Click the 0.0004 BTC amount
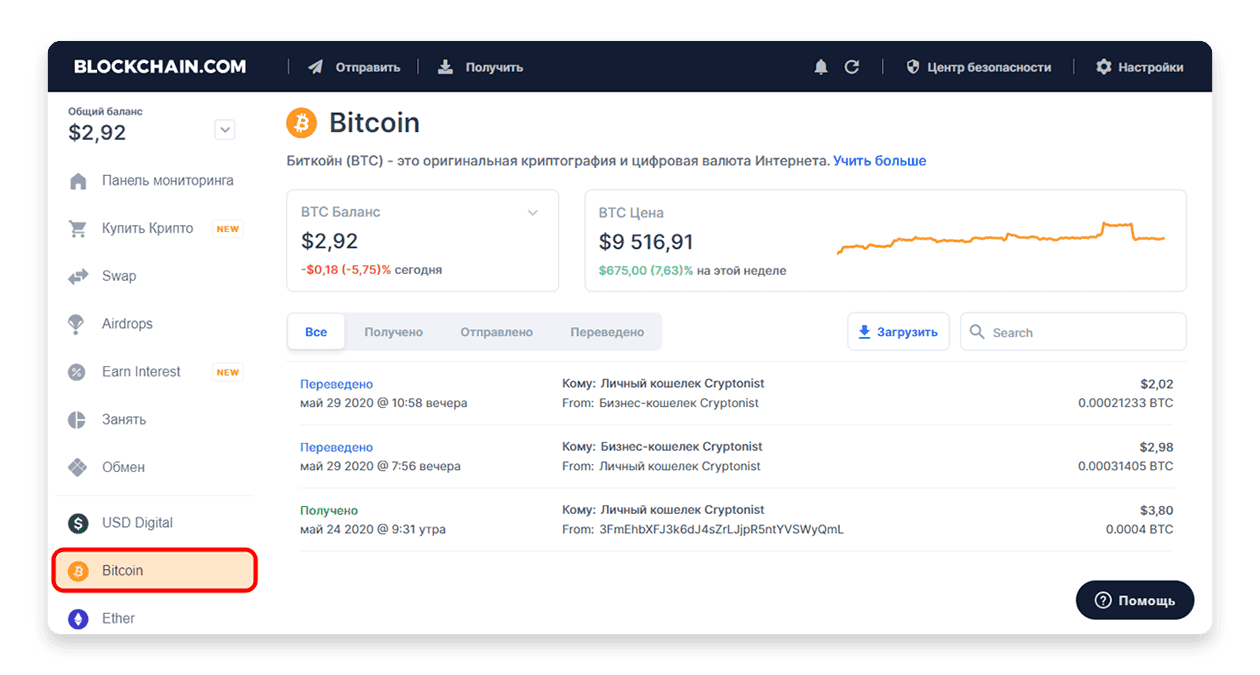Screen dimensions: 1260x675 1139,529
